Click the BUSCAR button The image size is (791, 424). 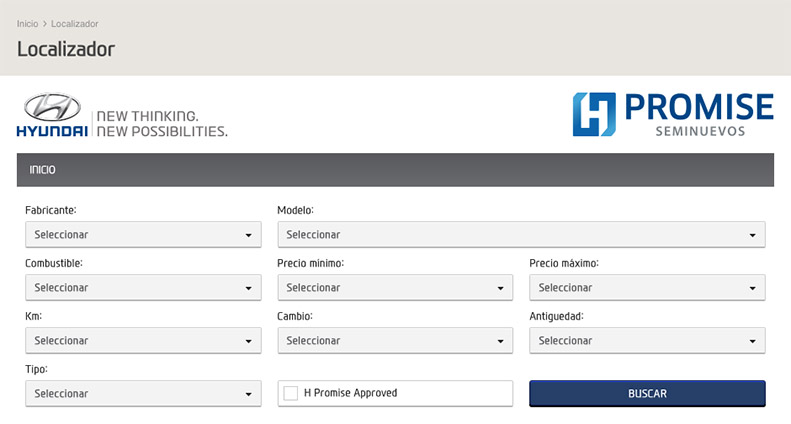tap(647, 393)
